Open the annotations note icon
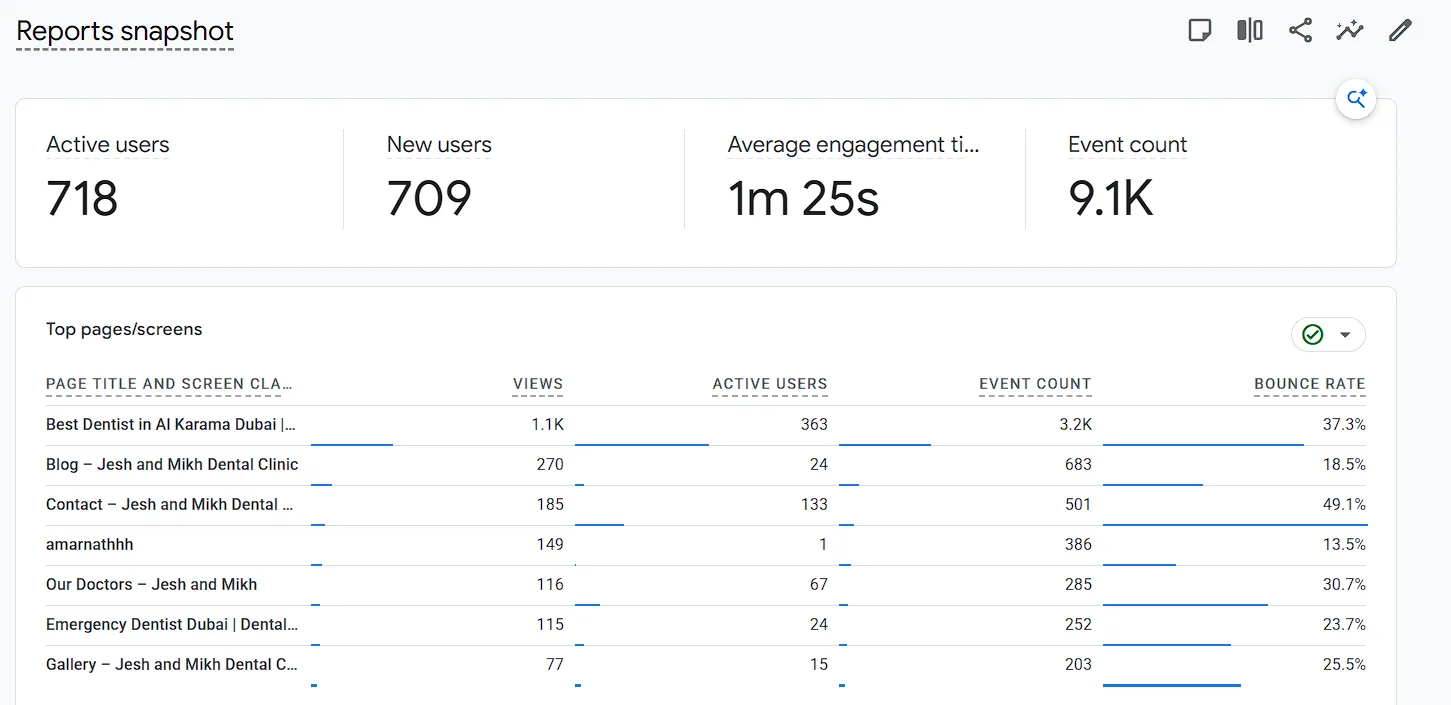 (1199, 31)
